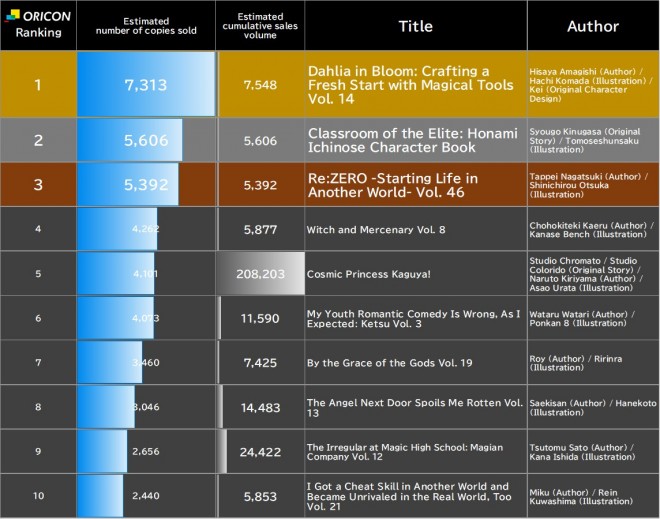Click the Estimated number of copies sold header
The height and width of the screenshot is (519, 660).
coord(146,26)
